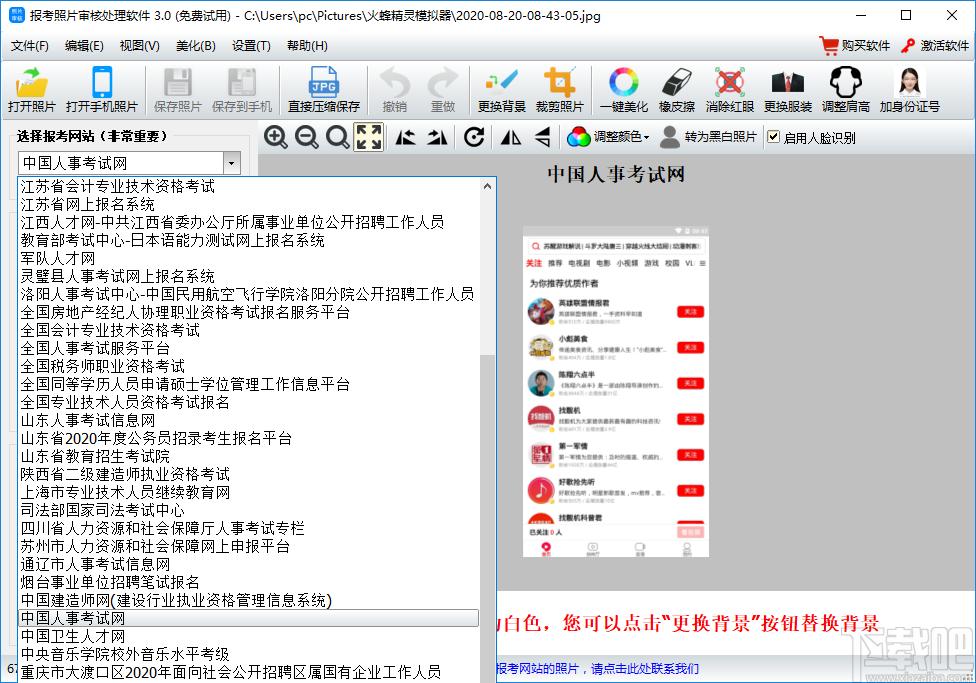This screenshot has width=976, height=683.
Task: Zoom out with the minus magnifier
Action: click(306, 136)
